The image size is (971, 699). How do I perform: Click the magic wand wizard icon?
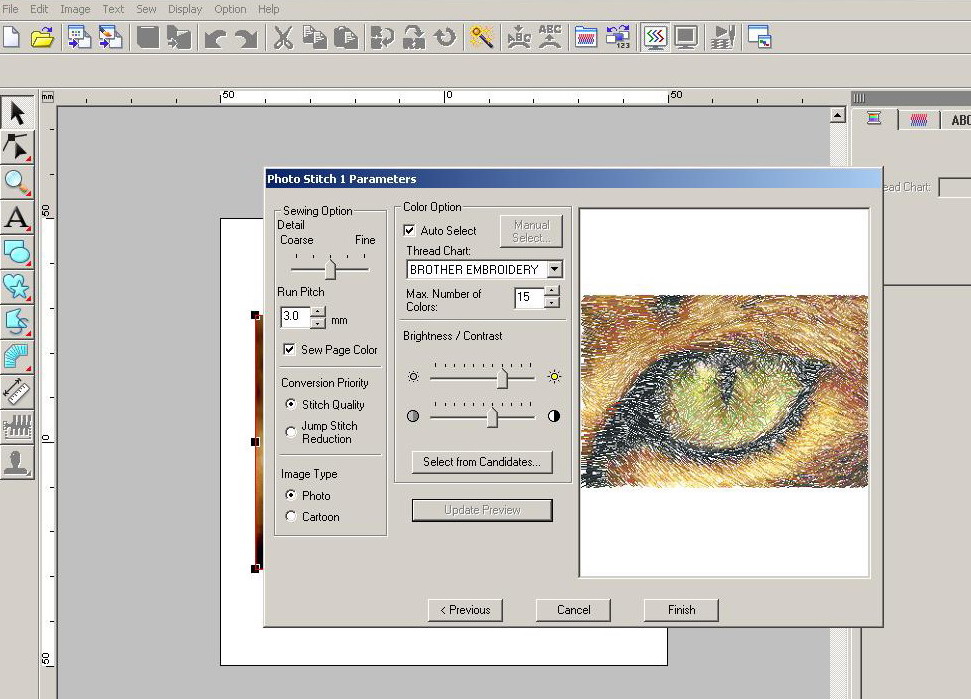[x=483, y=38]
